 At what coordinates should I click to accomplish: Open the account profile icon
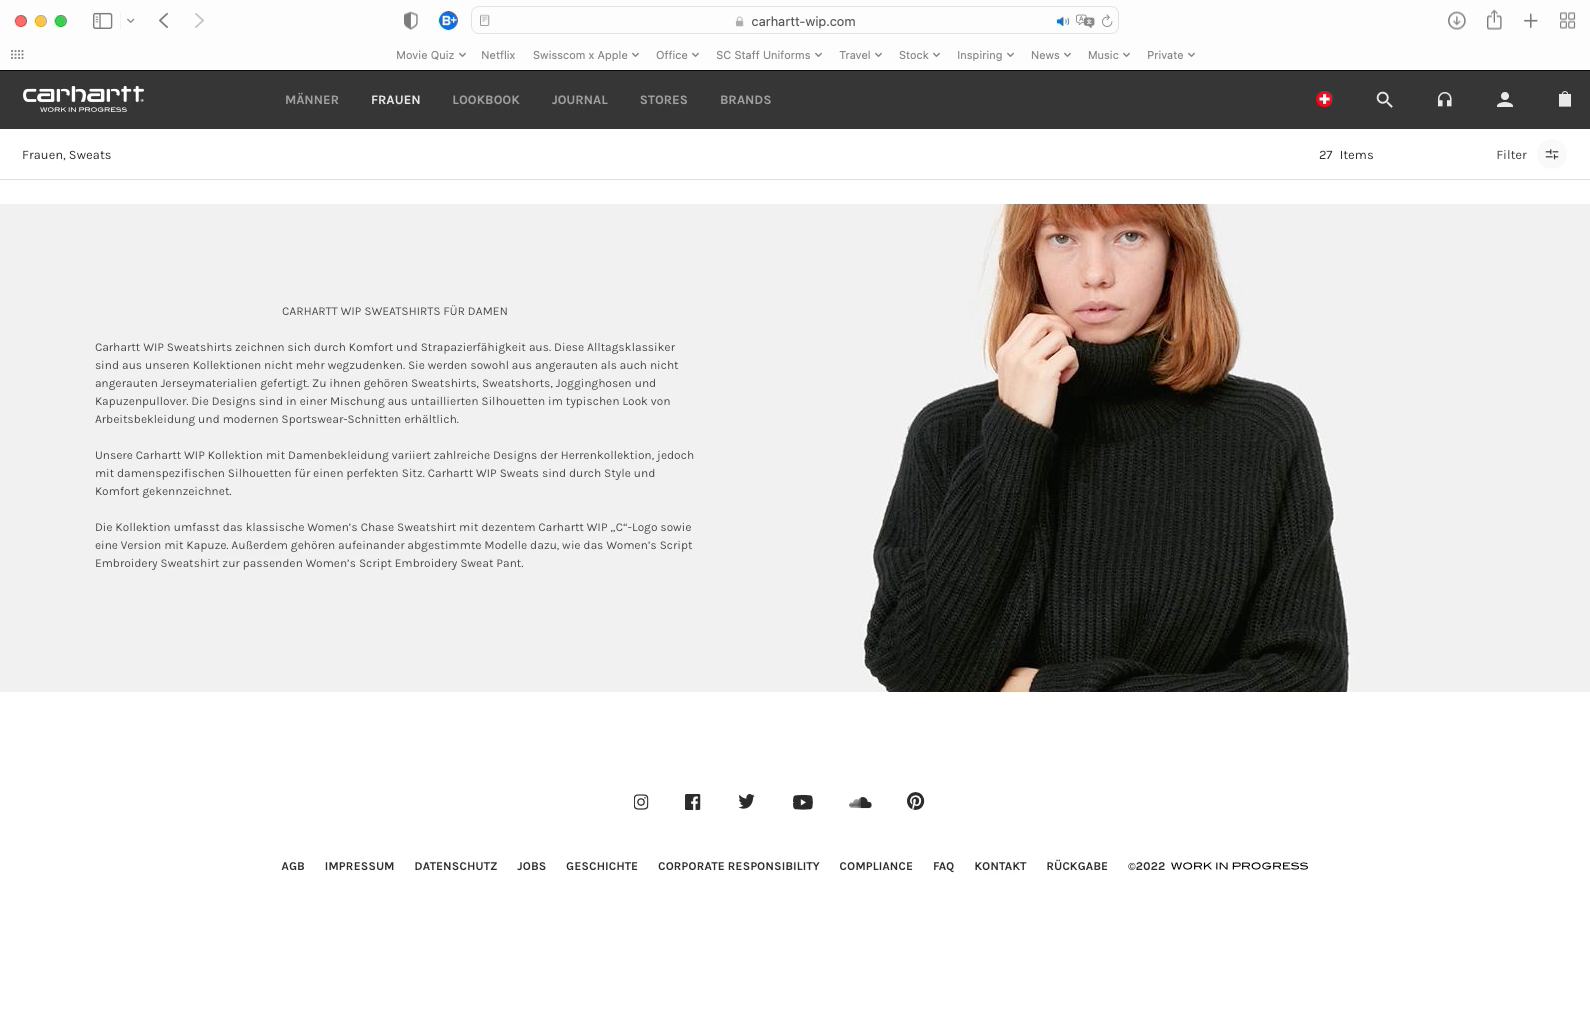coord(1505,99)
